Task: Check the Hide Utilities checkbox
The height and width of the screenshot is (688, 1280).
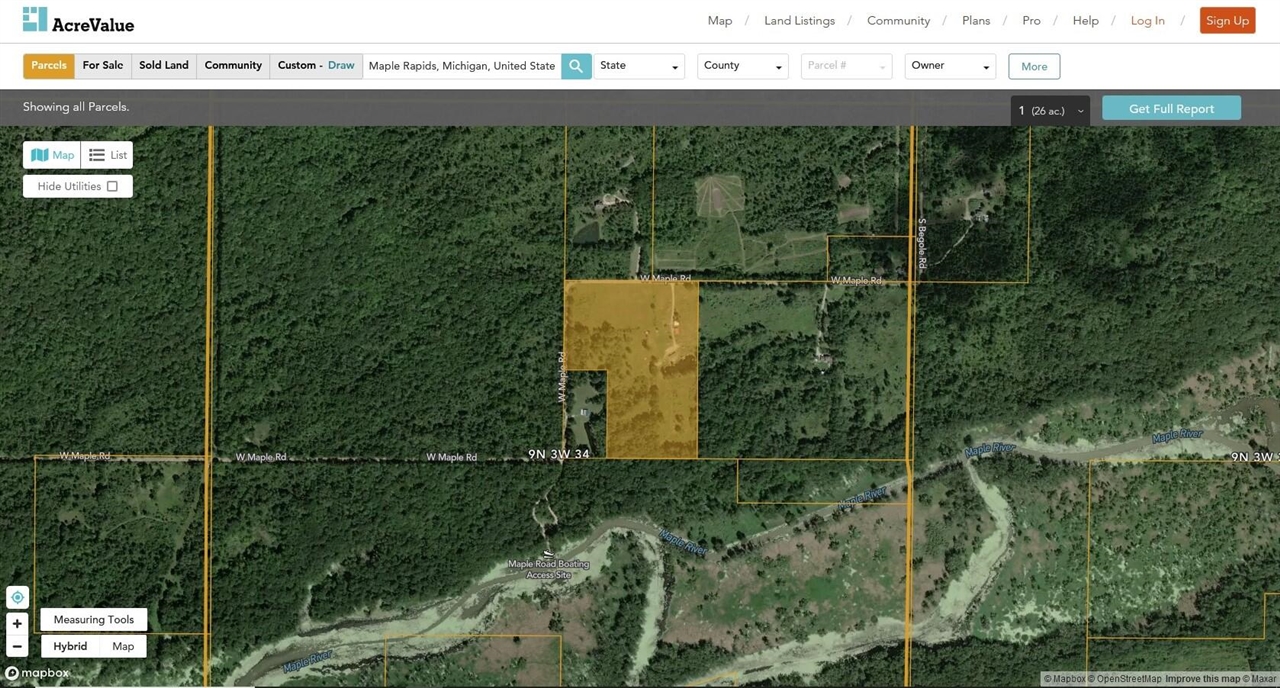Action: click(x=112, y=186)
